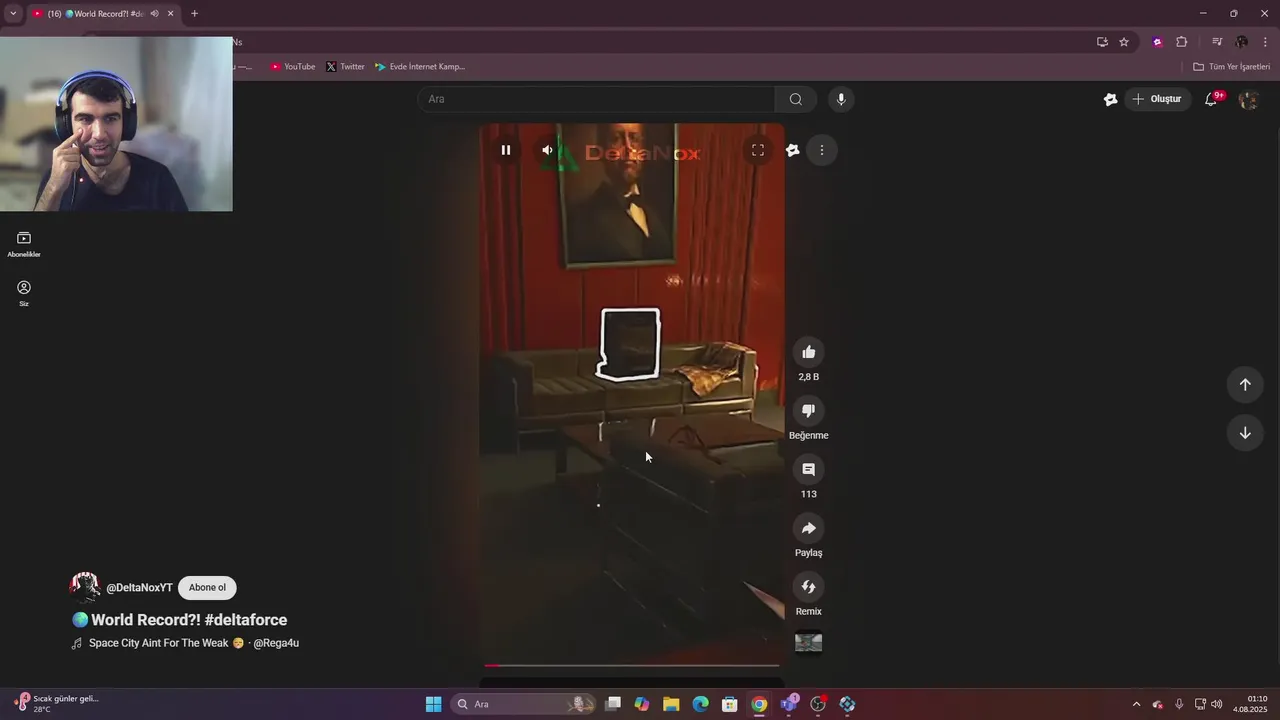The width and height of the screenshot is (1280, 720).
Task: Open Microsoft Edge from the taskbar
Action: [701, 704]
